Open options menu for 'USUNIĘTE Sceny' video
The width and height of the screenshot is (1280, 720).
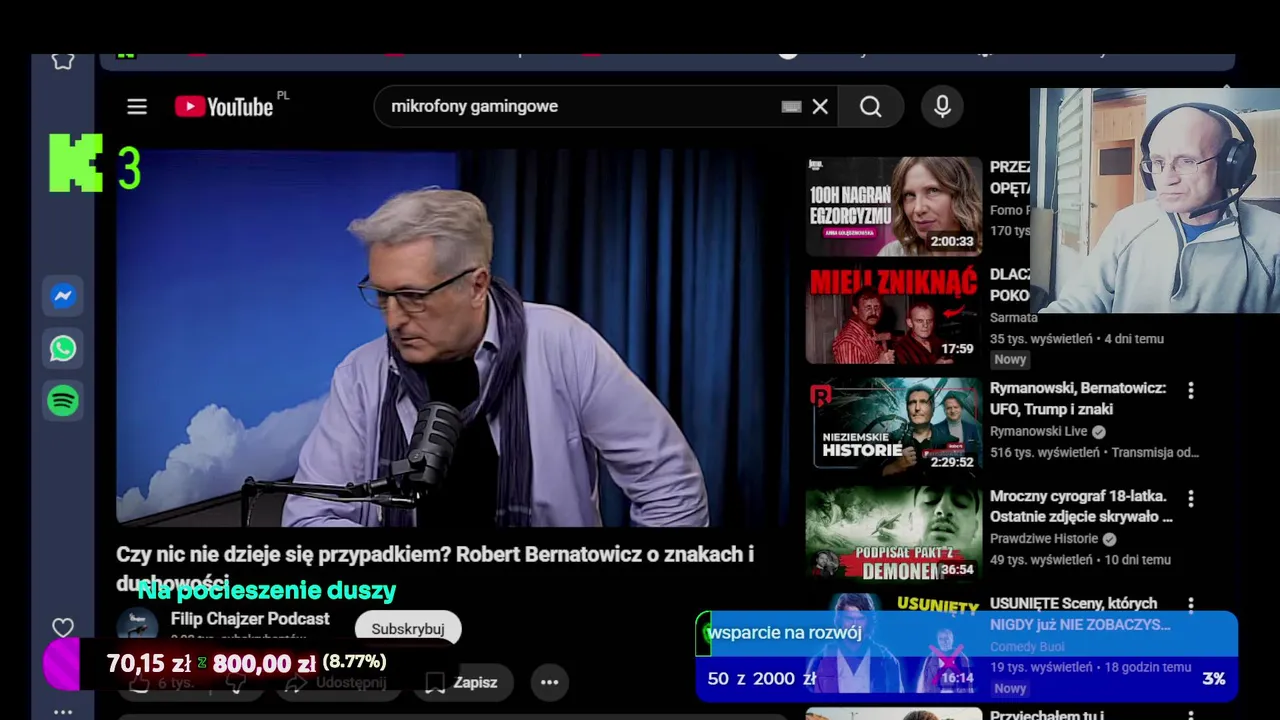(x=1190, y=604)
